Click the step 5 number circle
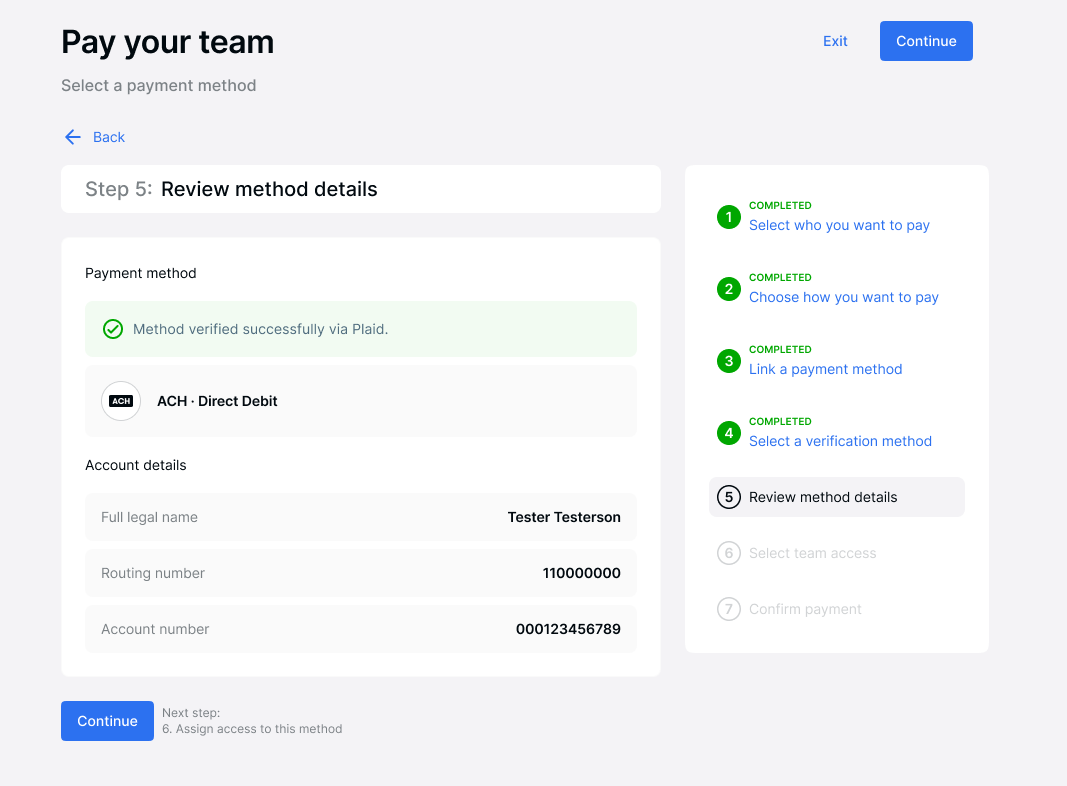The height and width of the screenshot is (786, 1067). (x=728, y=497)
